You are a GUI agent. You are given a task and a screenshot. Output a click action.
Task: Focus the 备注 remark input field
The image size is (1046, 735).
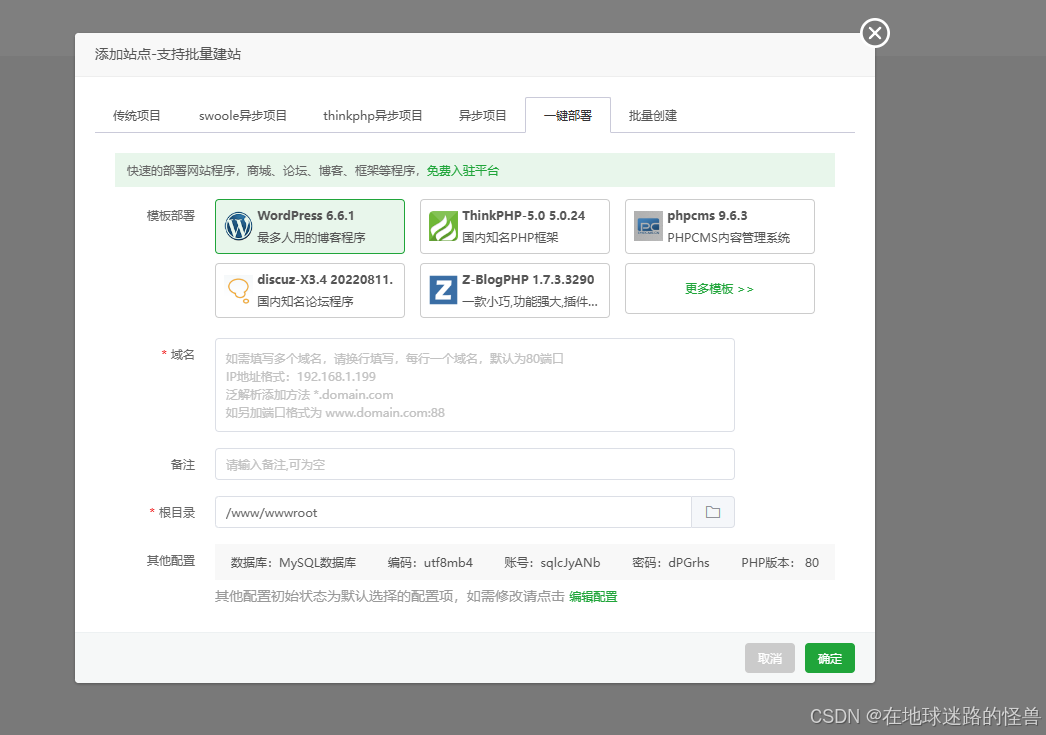474,464
